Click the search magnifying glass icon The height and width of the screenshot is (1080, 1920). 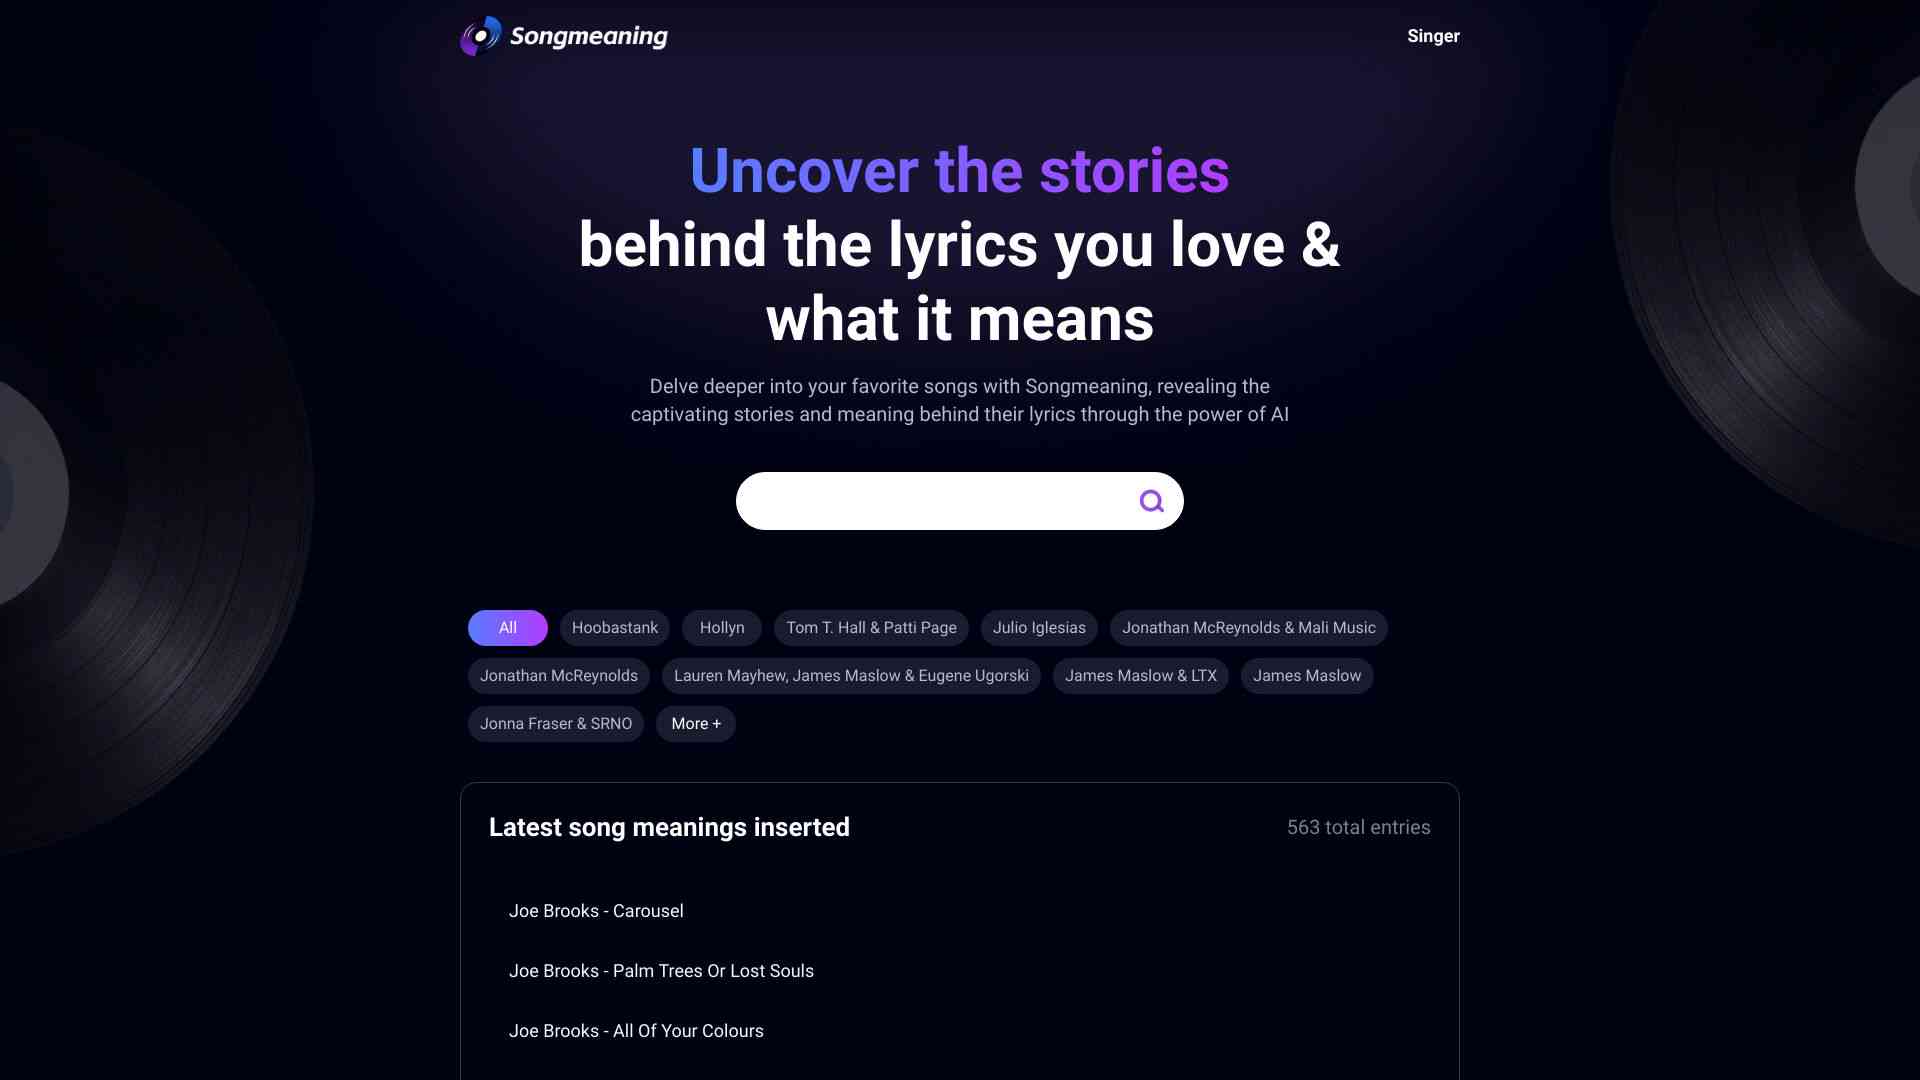tap(1151, 501)
